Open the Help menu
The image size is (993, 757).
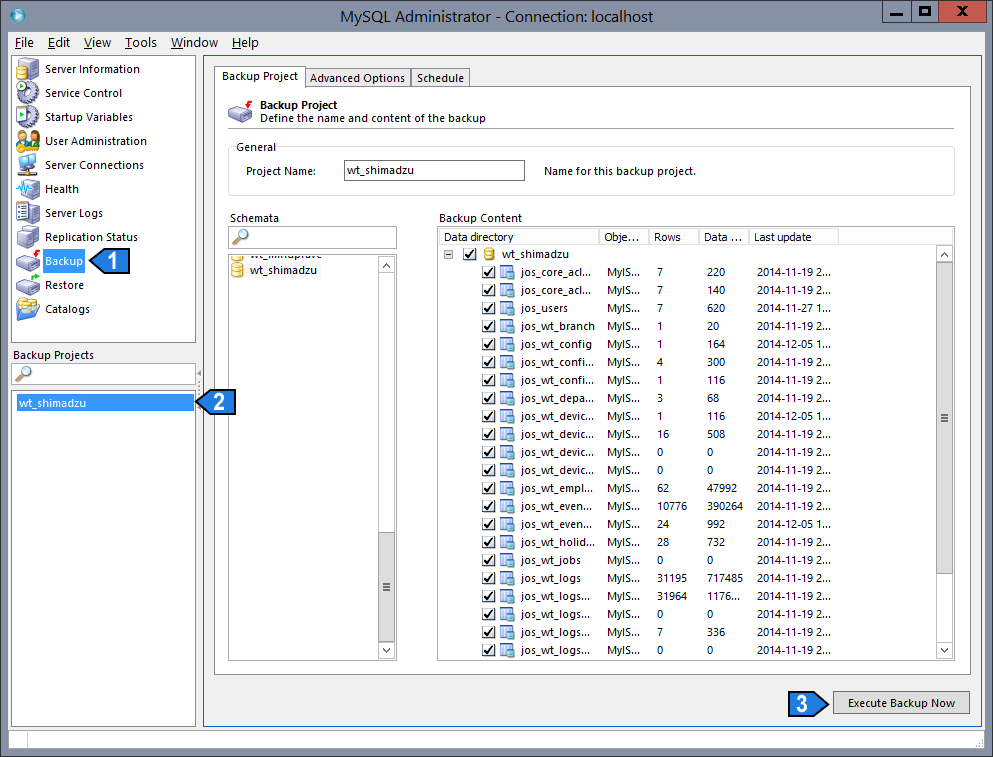point(245,42)
